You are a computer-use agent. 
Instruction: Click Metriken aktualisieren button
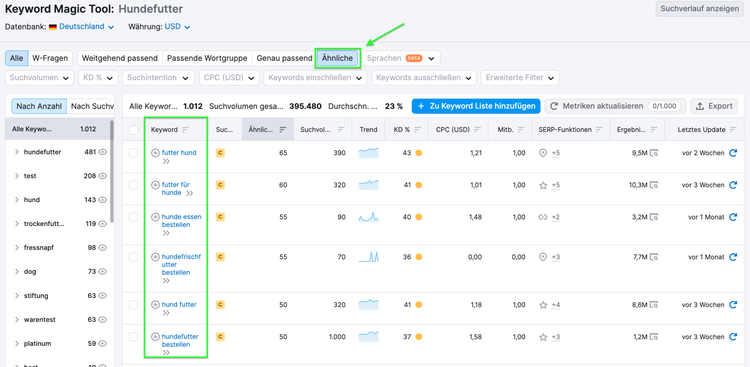click(x=616, y=106)
